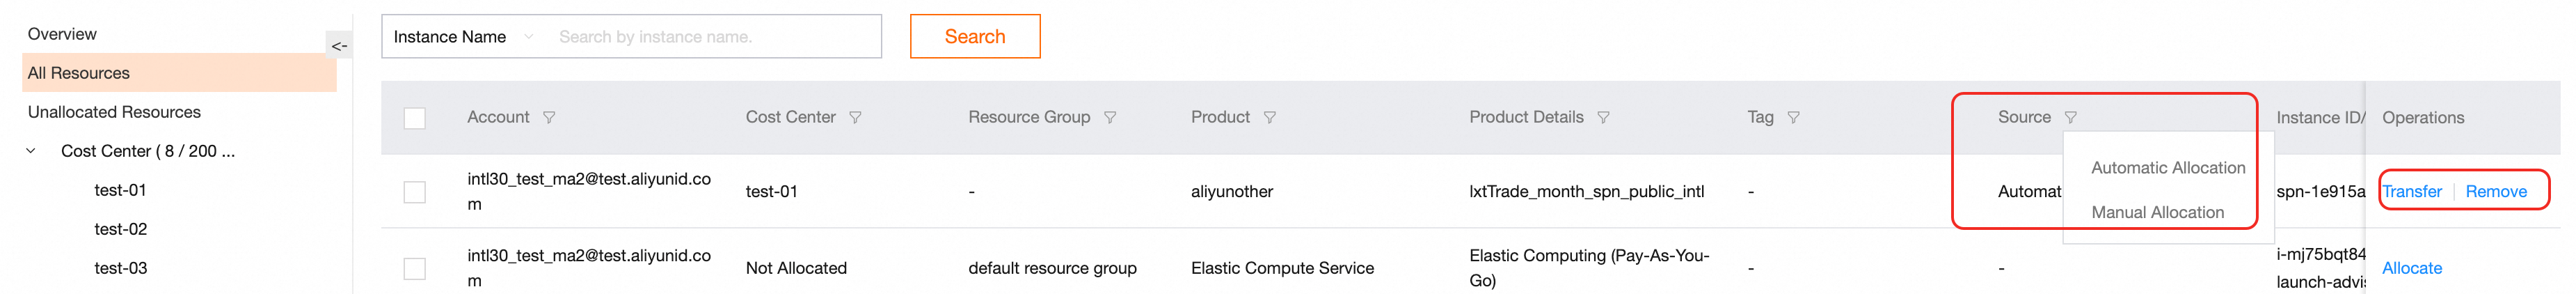Collapse the Cost Center tree node
Viewport: 2576px width, 294px height.
[x=31, y=151]
